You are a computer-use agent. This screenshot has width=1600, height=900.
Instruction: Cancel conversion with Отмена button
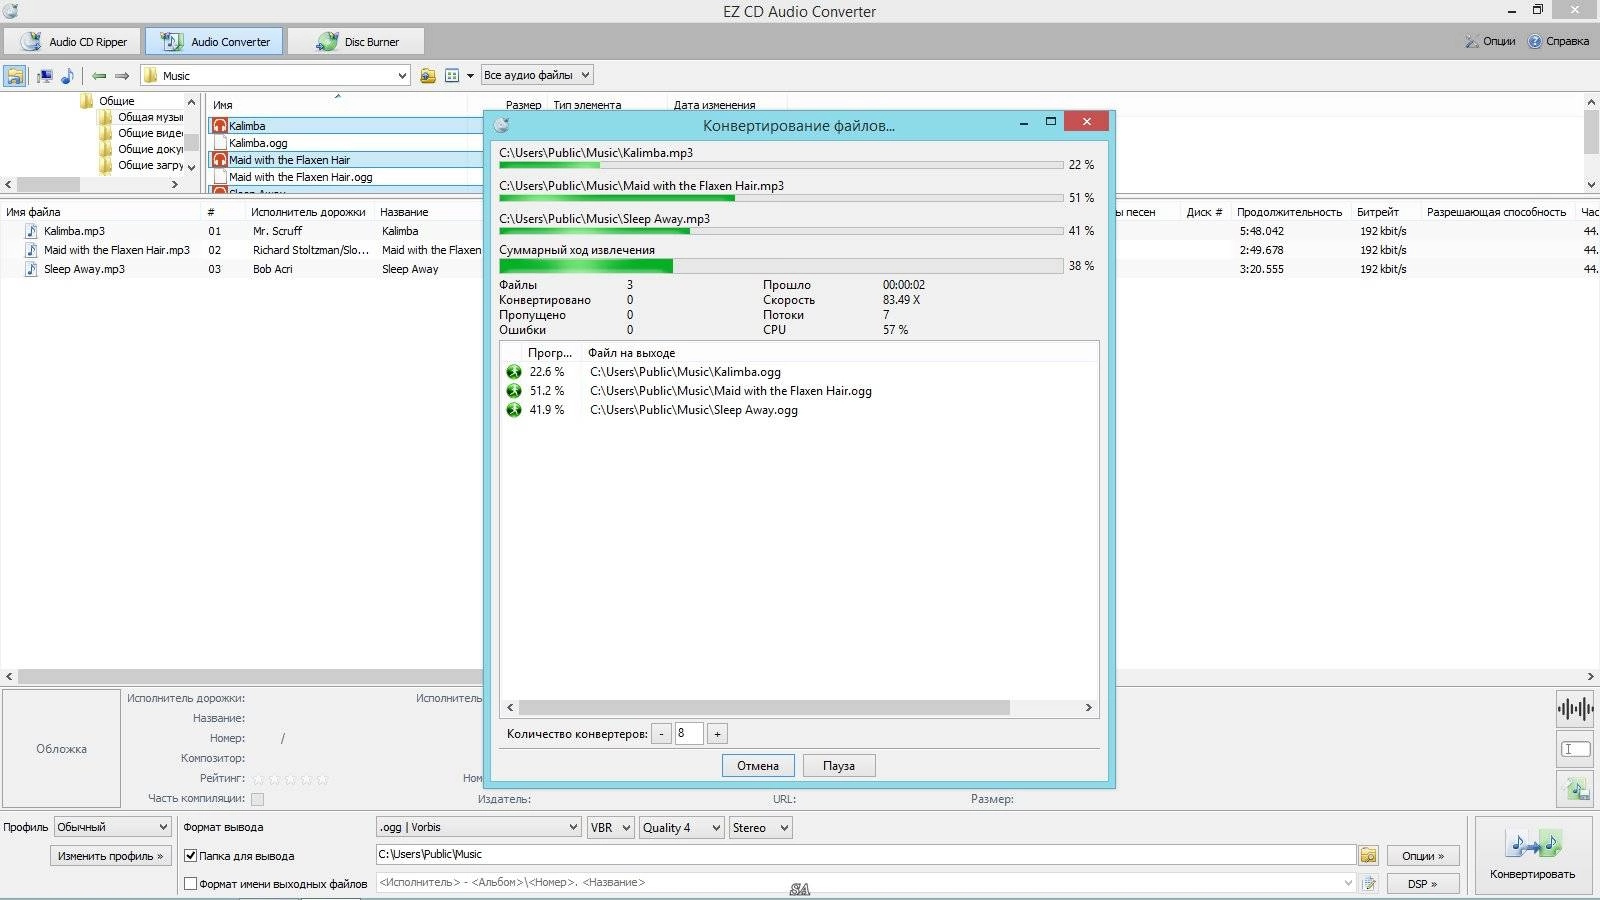(758, 766)
